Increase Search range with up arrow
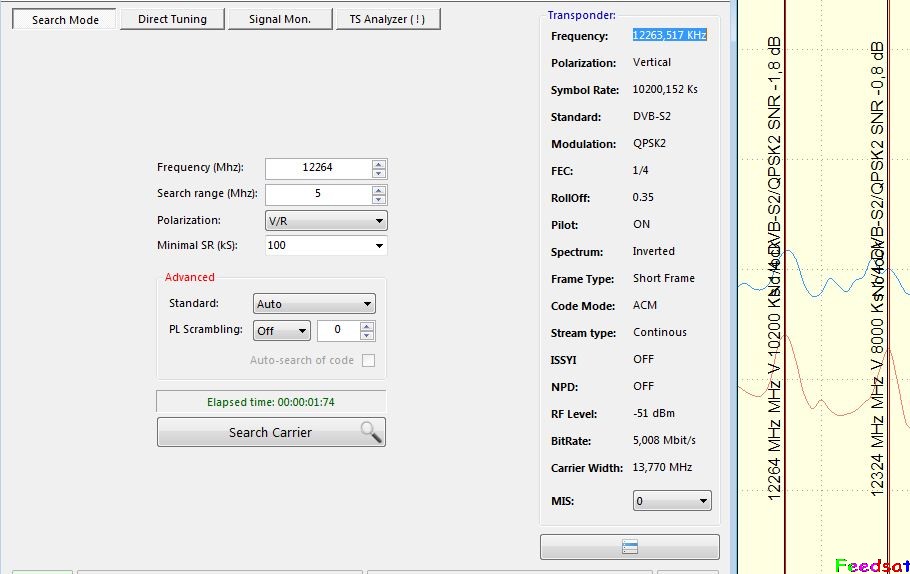The image size is (910, 574). [x=378, y=190]
